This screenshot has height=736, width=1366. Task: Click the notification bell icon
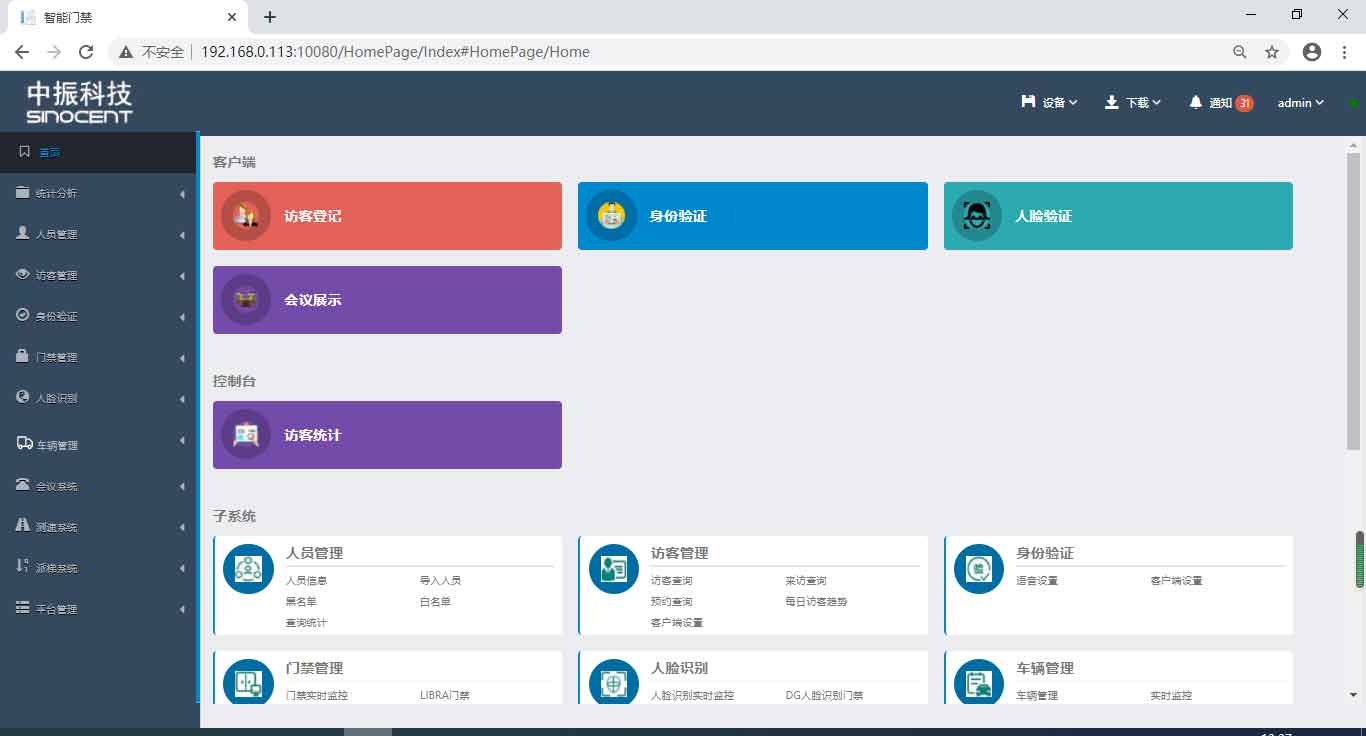click(x=1195, y=102)
